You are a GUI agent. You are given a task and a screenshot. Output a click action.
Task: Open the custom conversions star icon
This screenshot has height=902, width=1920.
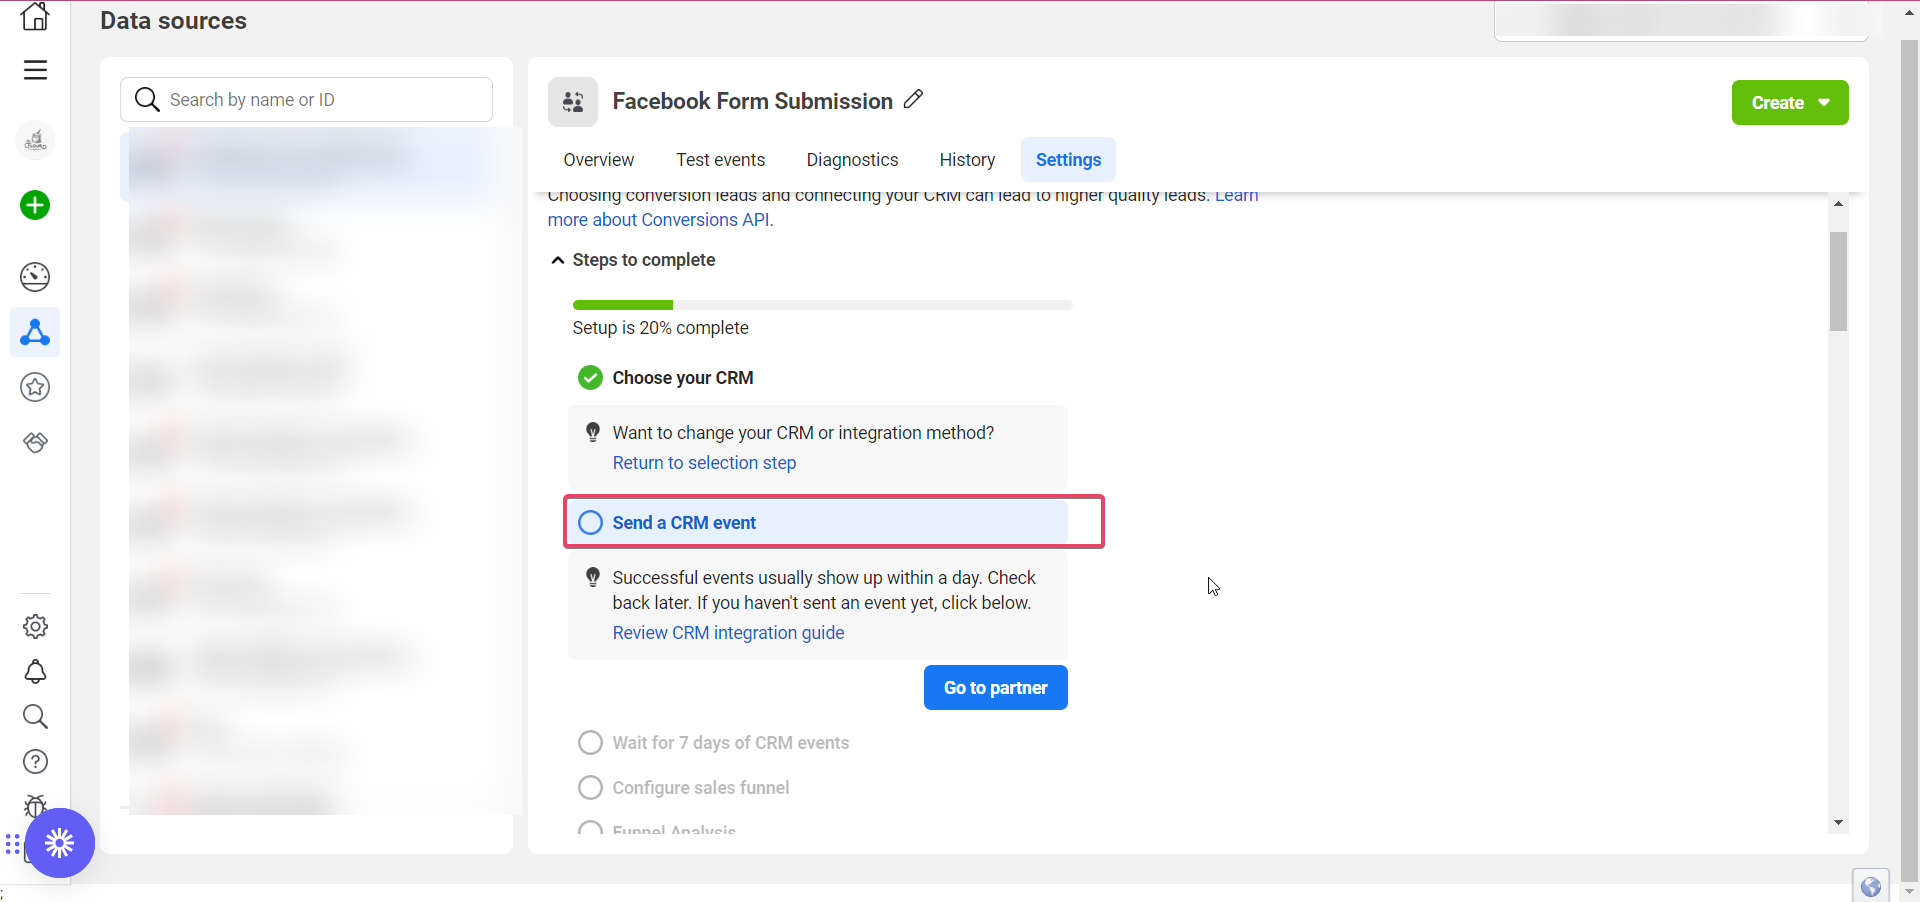tap(35, 387)
